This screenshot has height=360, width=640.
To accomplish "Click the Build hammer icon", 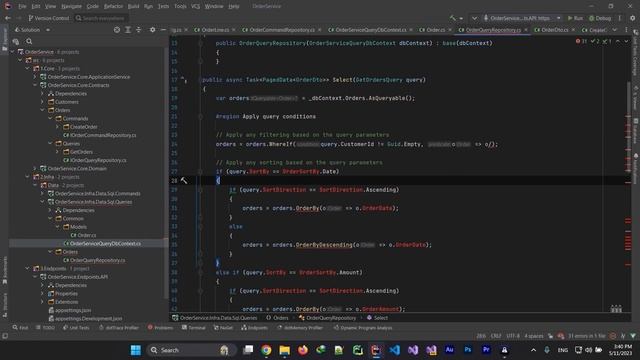I will pos(453,18).
